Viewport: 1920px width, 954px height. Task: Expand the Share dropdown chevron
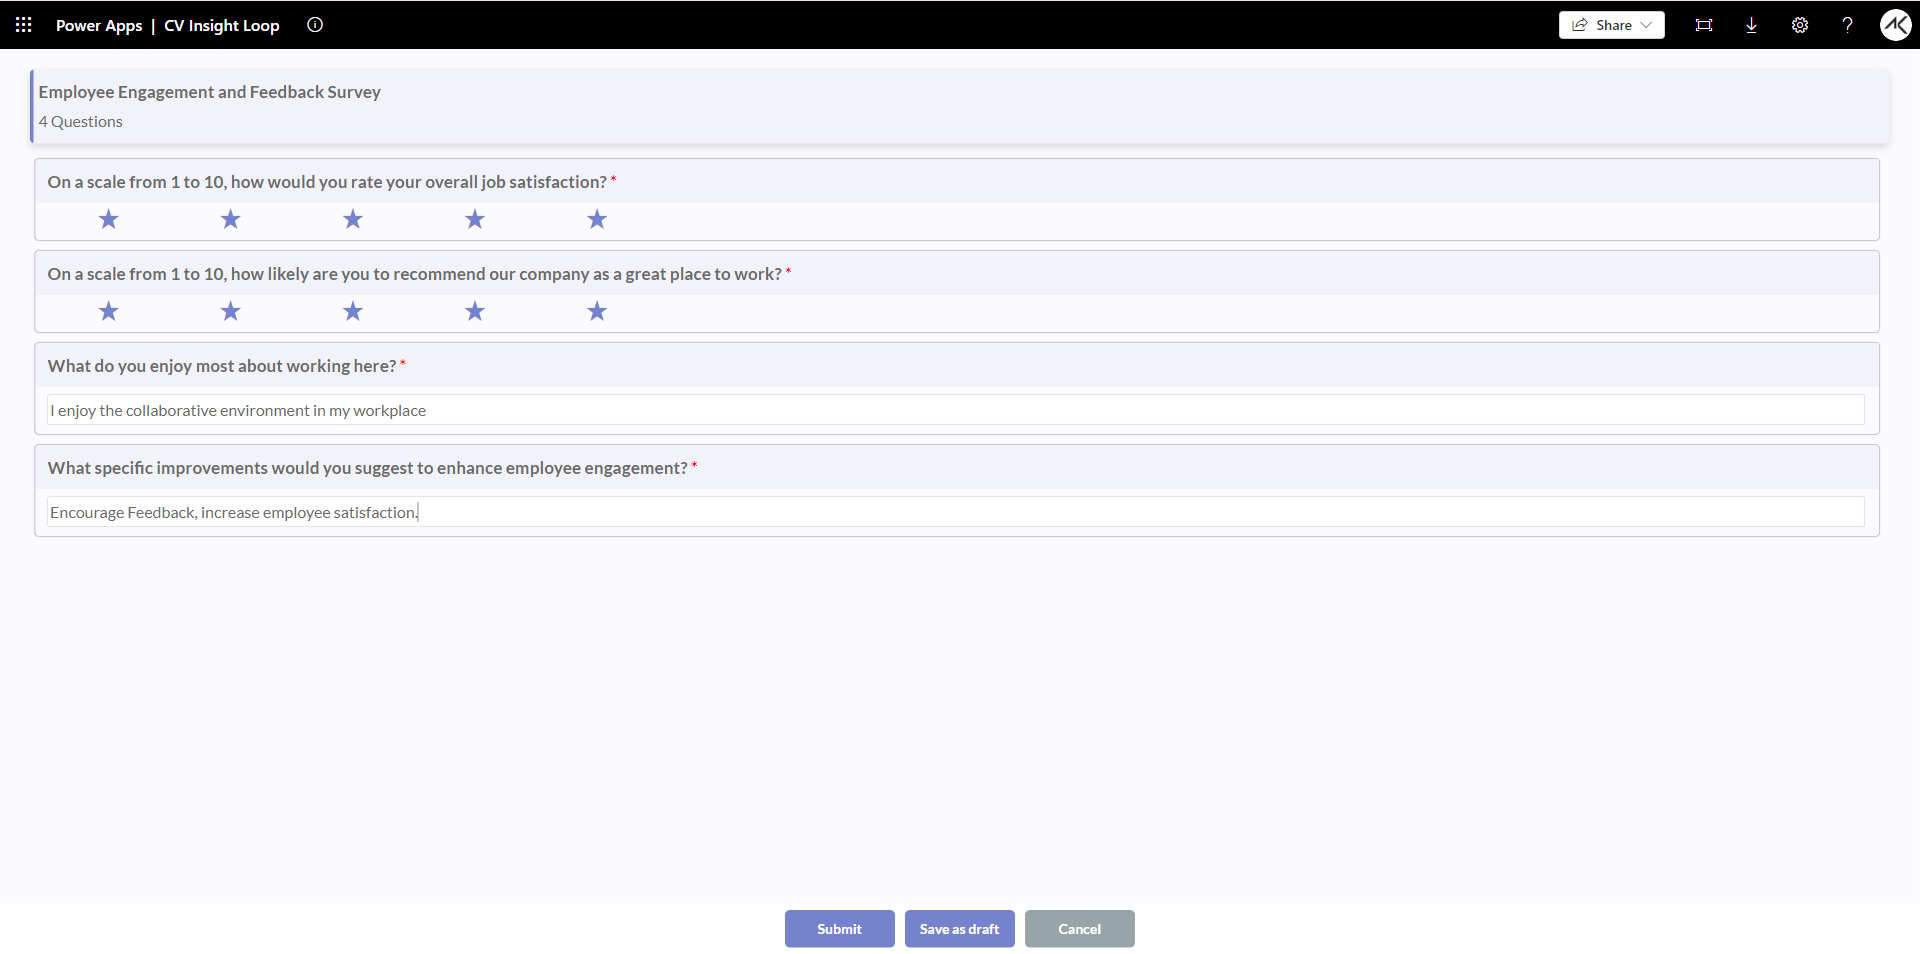pyautogui.click(x=1644, y=24)
